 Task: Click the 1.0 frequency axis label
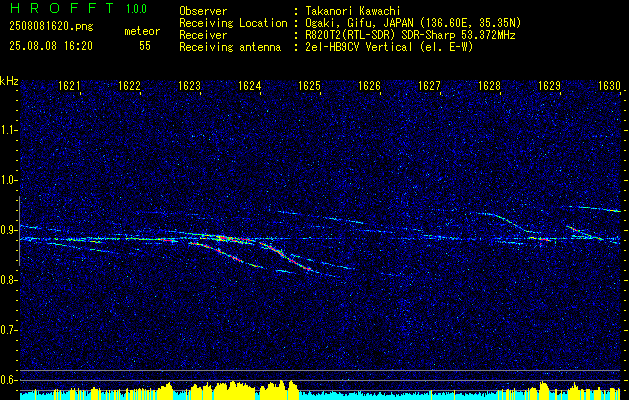8,180
